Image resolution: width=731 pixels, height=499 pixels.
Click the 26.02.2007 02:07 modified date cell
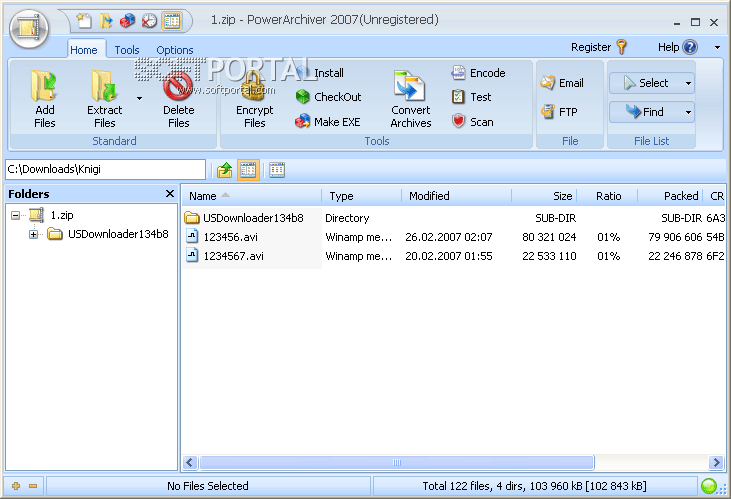pos(448,237)
